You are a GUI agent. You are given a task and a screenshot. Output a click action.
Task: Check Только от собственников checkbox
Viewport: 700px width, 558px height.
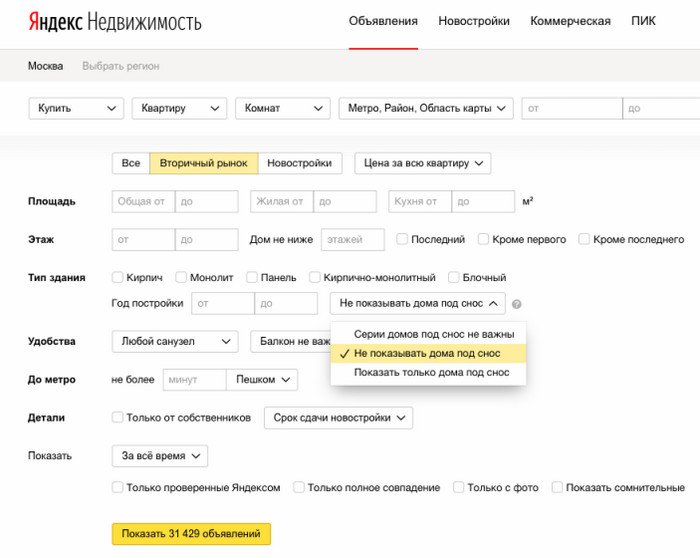pyautogui.click(x=117, y=417)
